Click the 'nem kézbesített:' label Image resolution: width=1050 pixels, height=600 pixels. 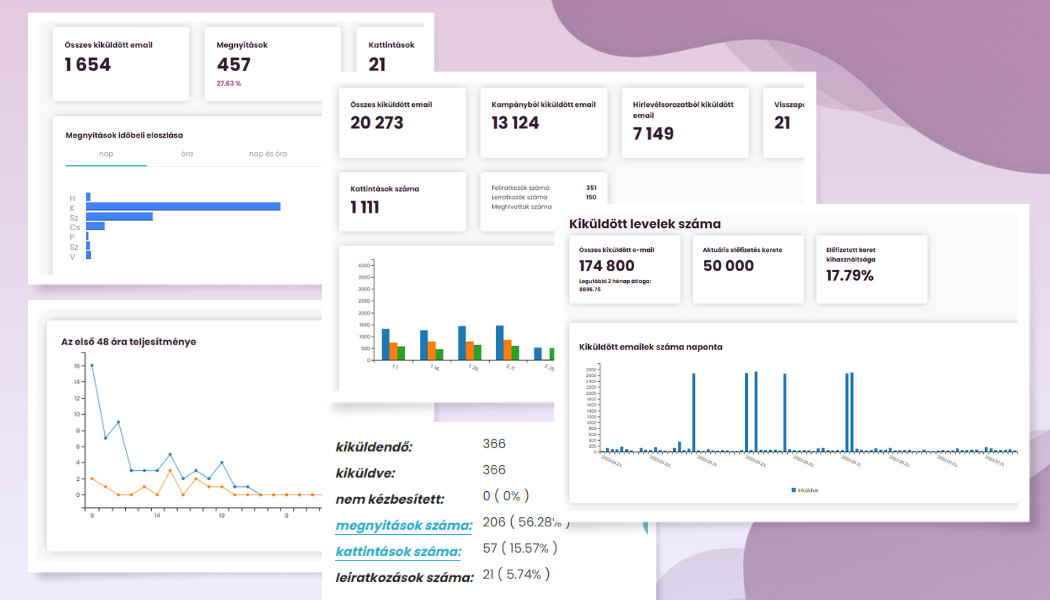coord(390,500)
